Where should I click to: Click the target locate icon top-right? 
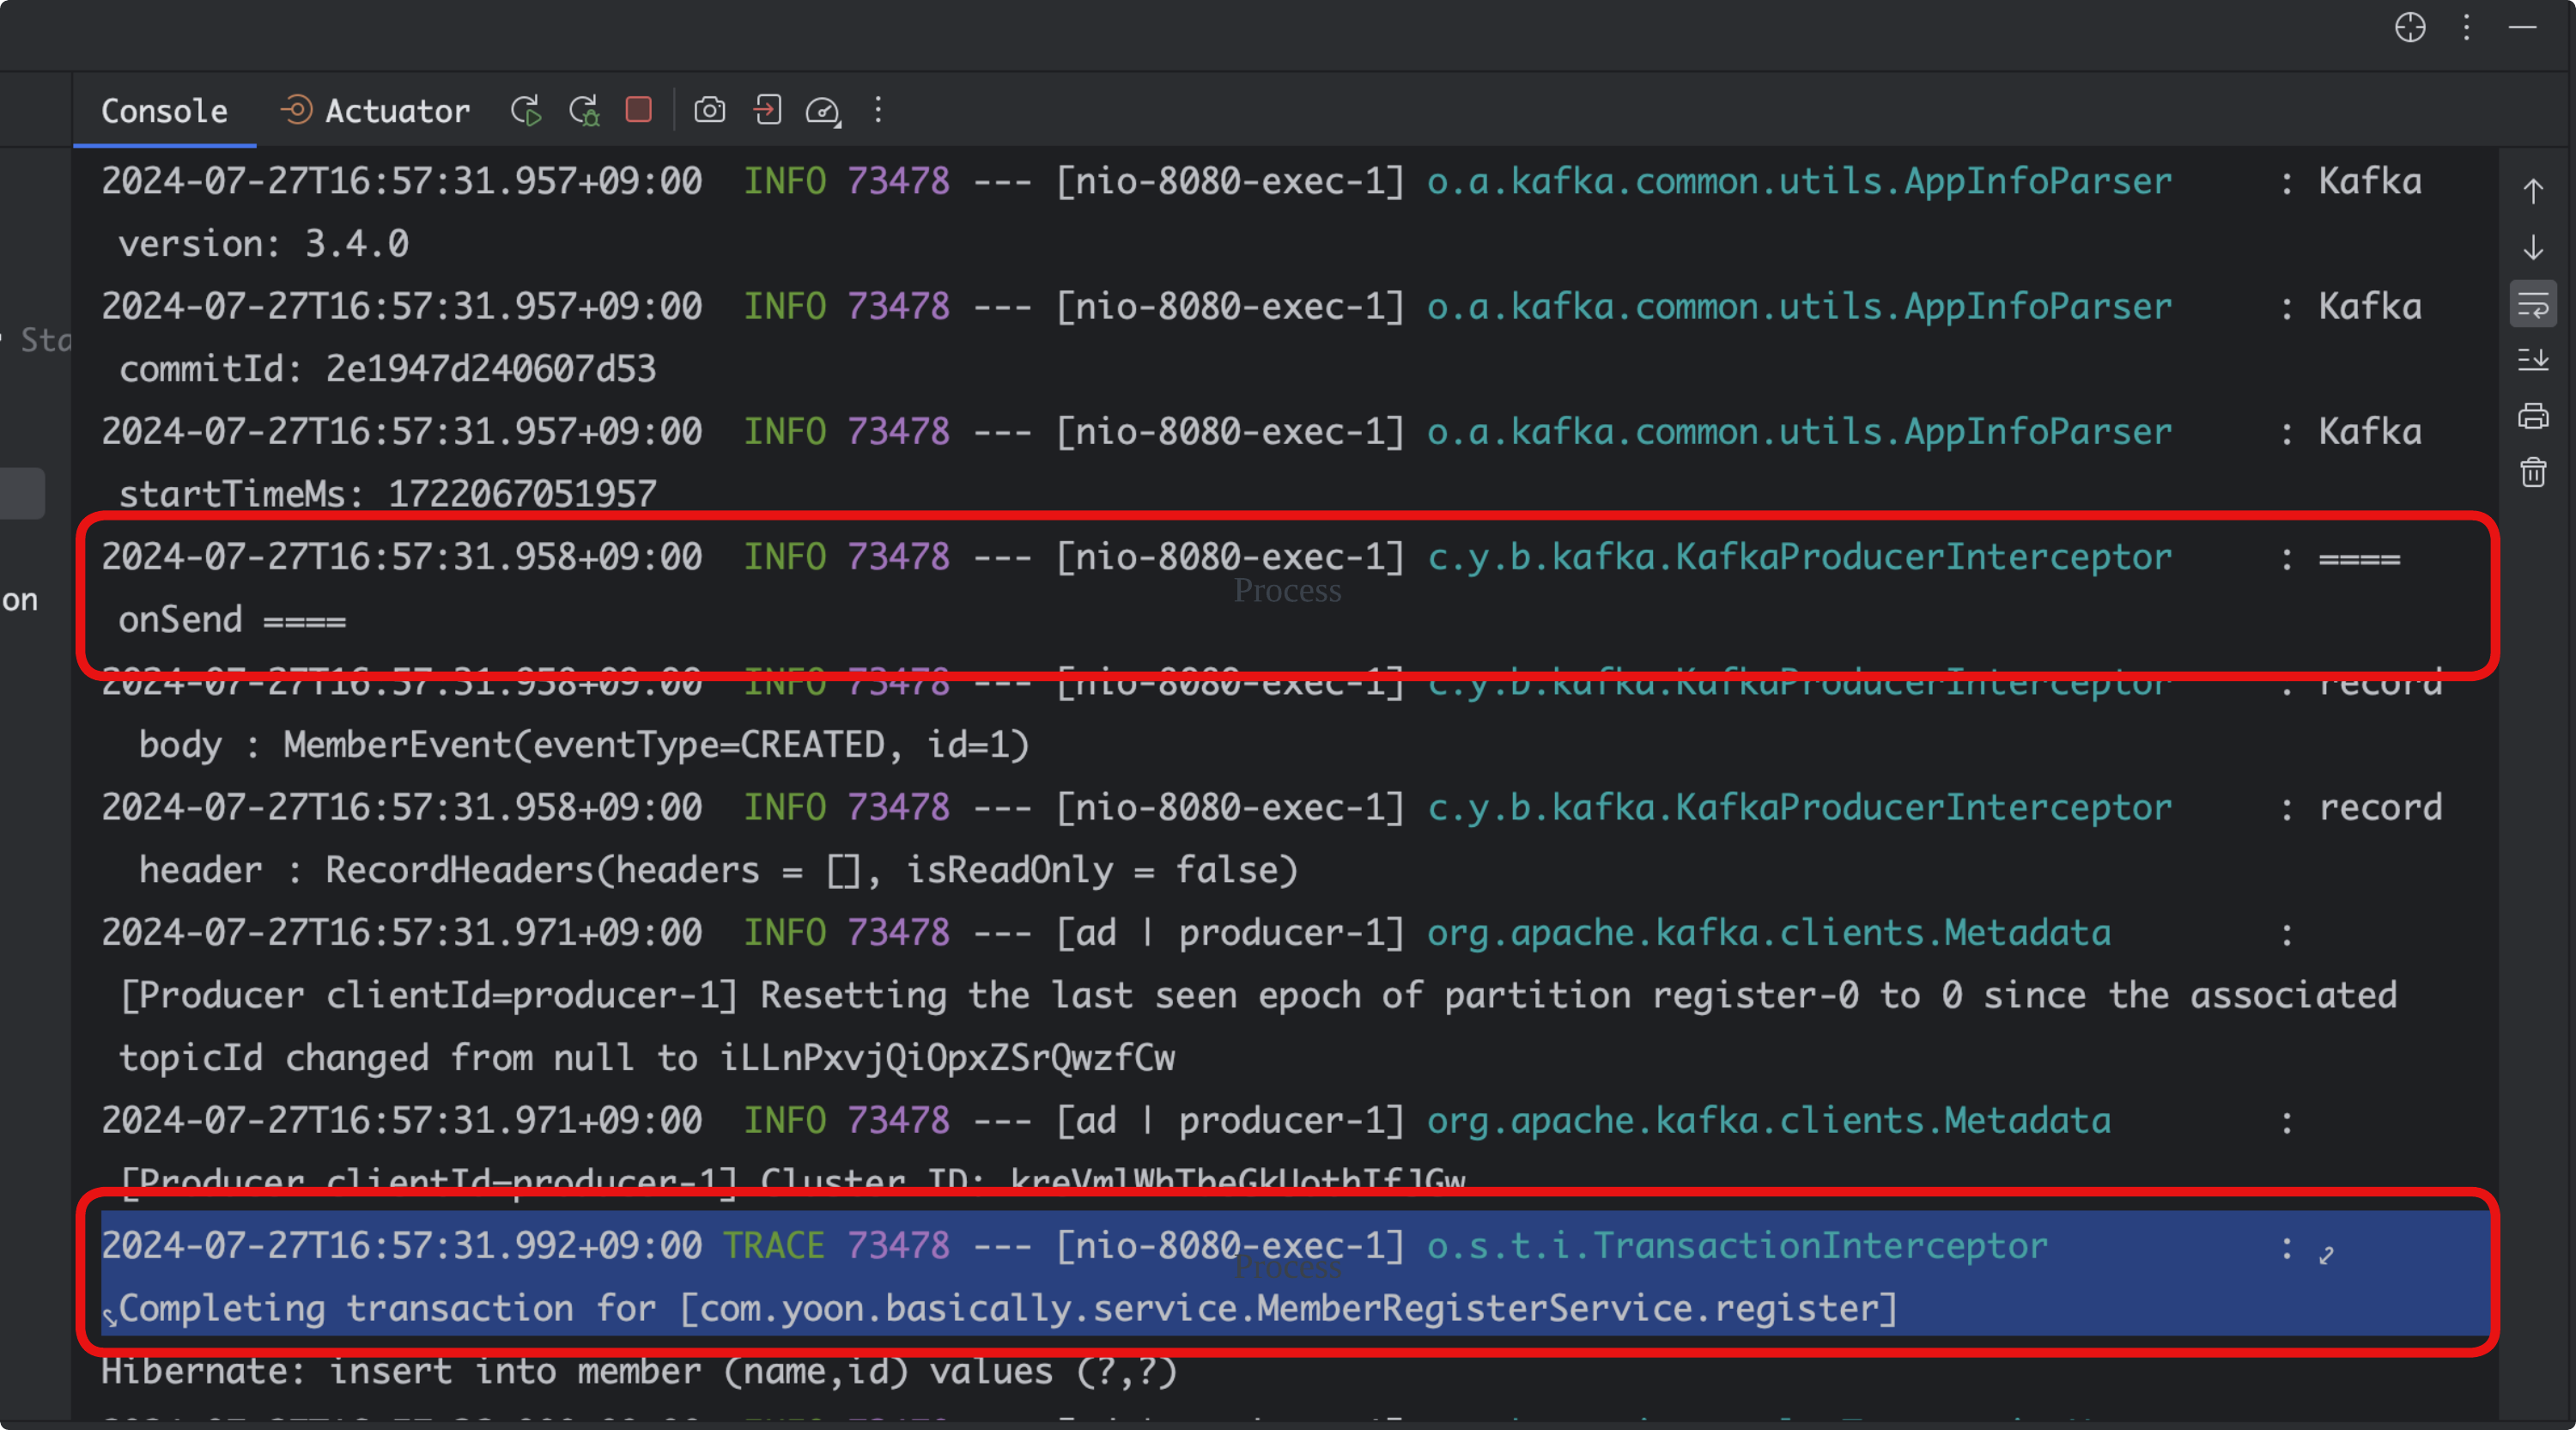2410,27
